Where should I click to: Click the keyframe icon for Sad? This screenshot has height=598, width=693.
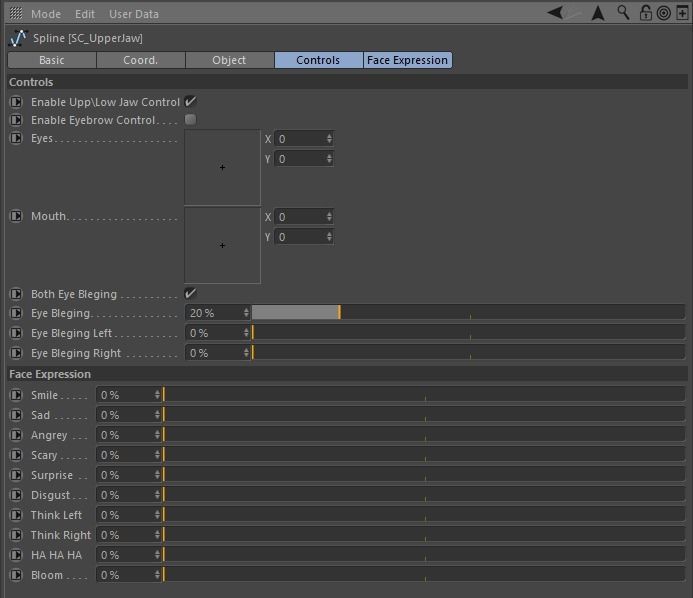[16, 415]
